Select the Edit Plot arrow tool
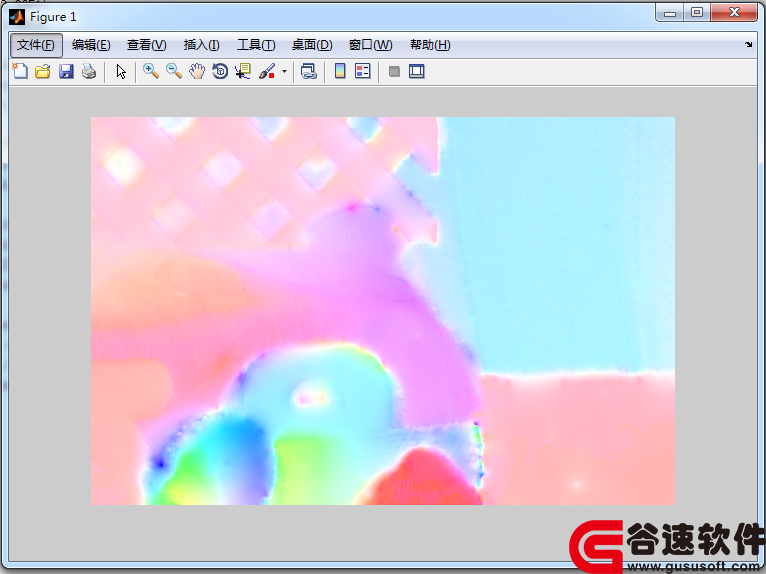 coord(121,71)
